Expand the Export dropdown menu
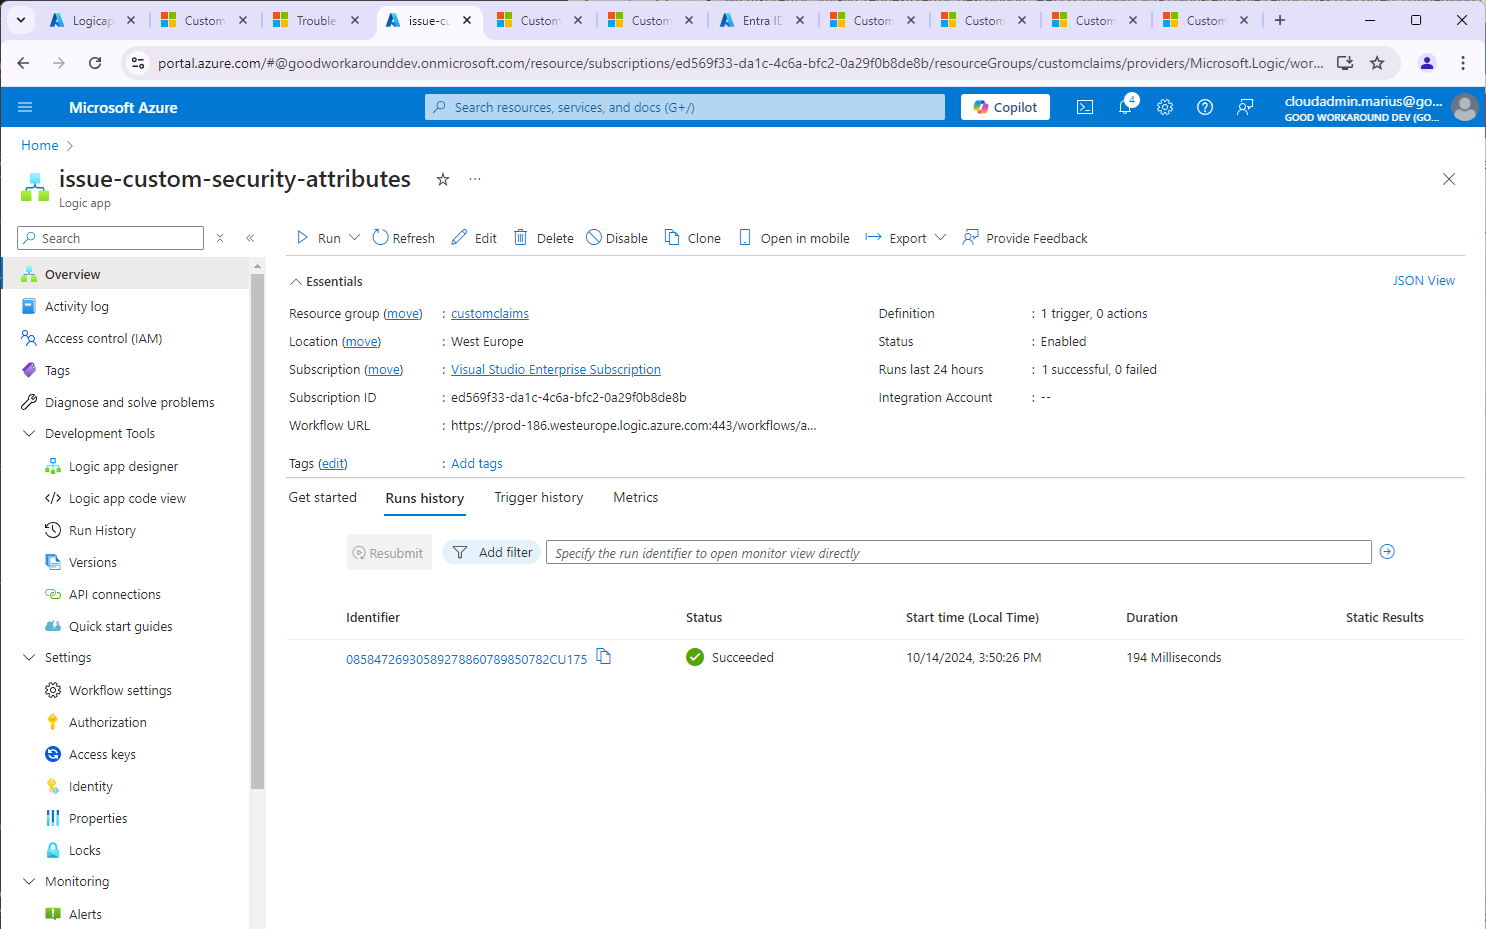Screen dimensions: 1486x929 coord(940,238)
